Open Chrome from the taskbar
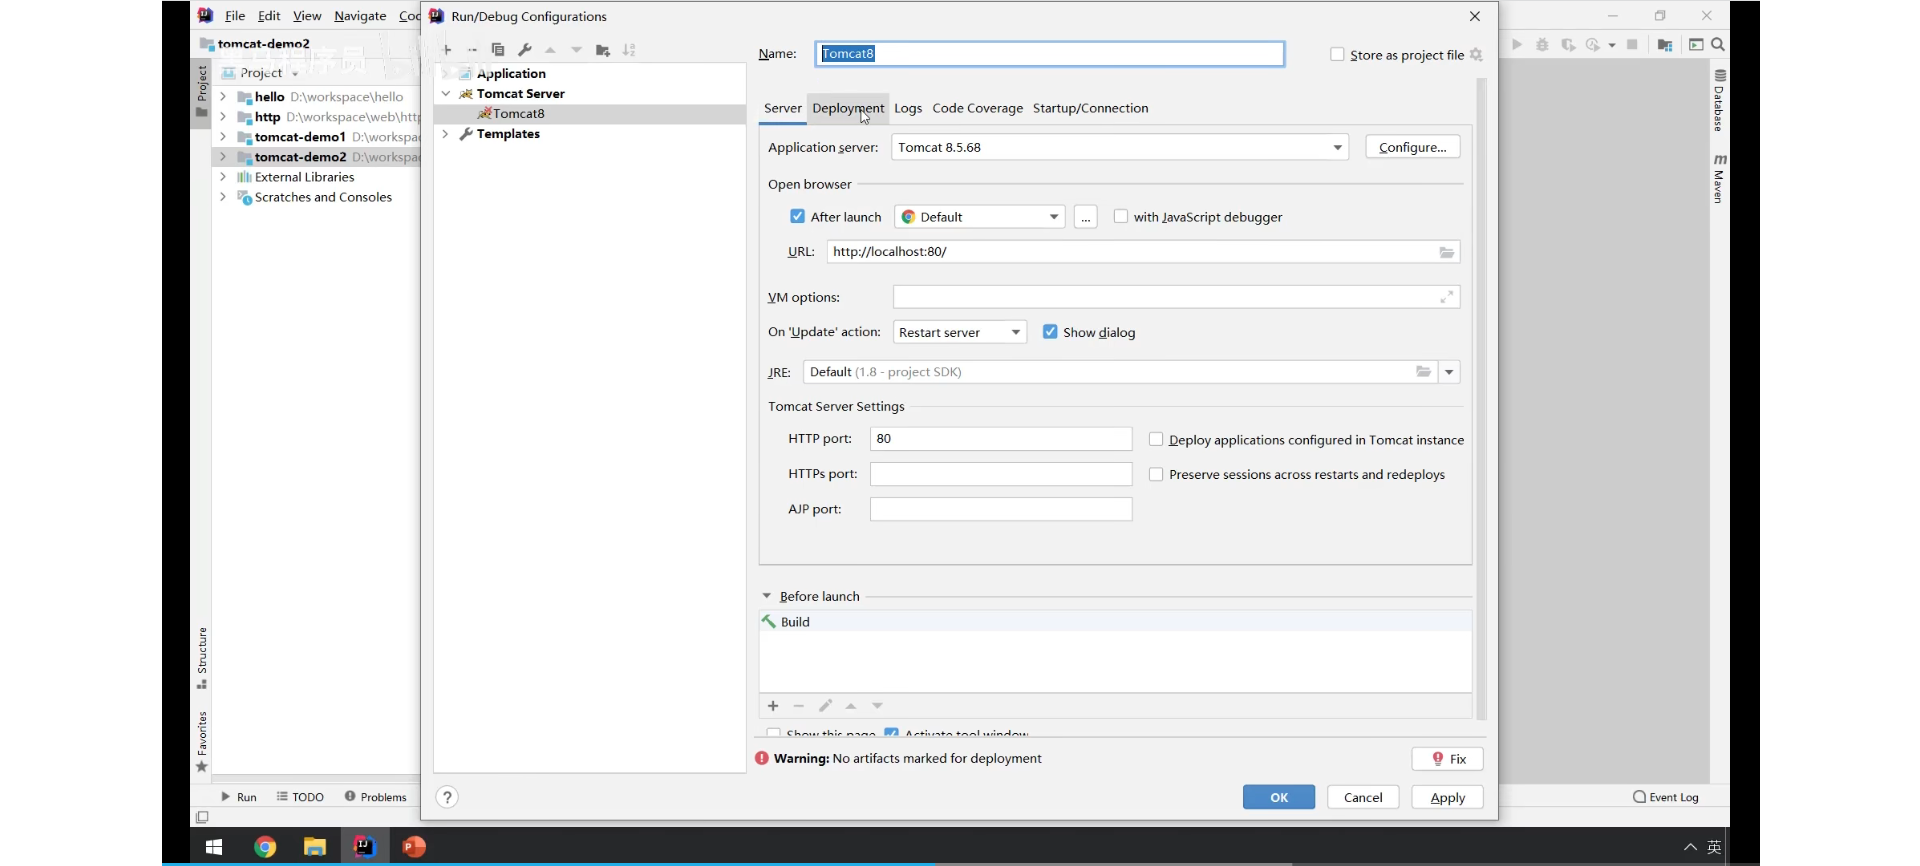This screenshot has width=1920, height=866. [x=265, y=847]
